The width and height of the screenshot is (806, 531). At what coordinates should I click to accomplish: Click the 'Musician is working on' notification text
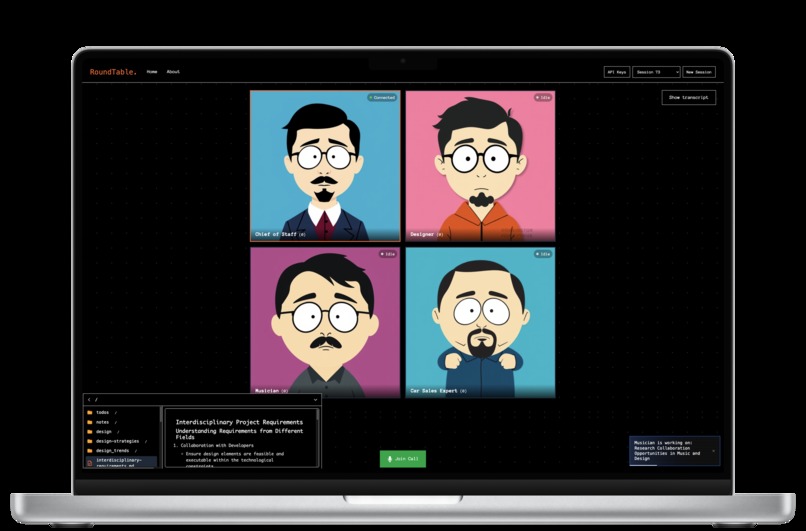point(667,450)
